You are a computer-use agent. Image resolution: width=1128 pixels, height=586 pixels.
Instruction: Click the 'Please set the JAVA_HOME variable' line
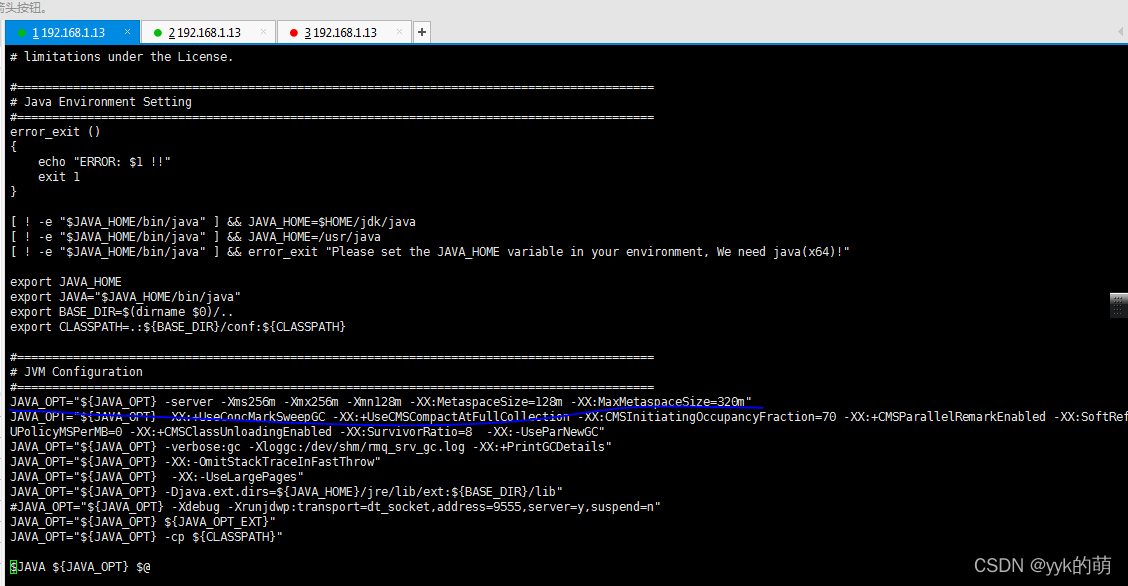430,252
